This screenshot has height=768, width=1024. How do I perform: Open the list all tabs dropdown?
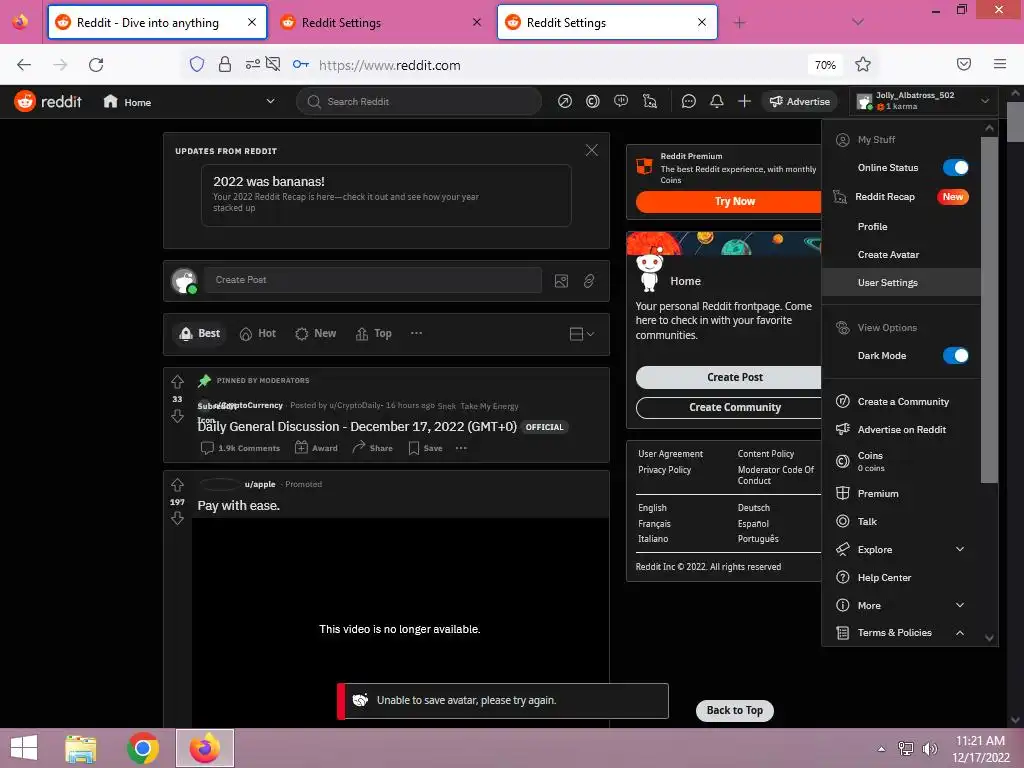858,22
